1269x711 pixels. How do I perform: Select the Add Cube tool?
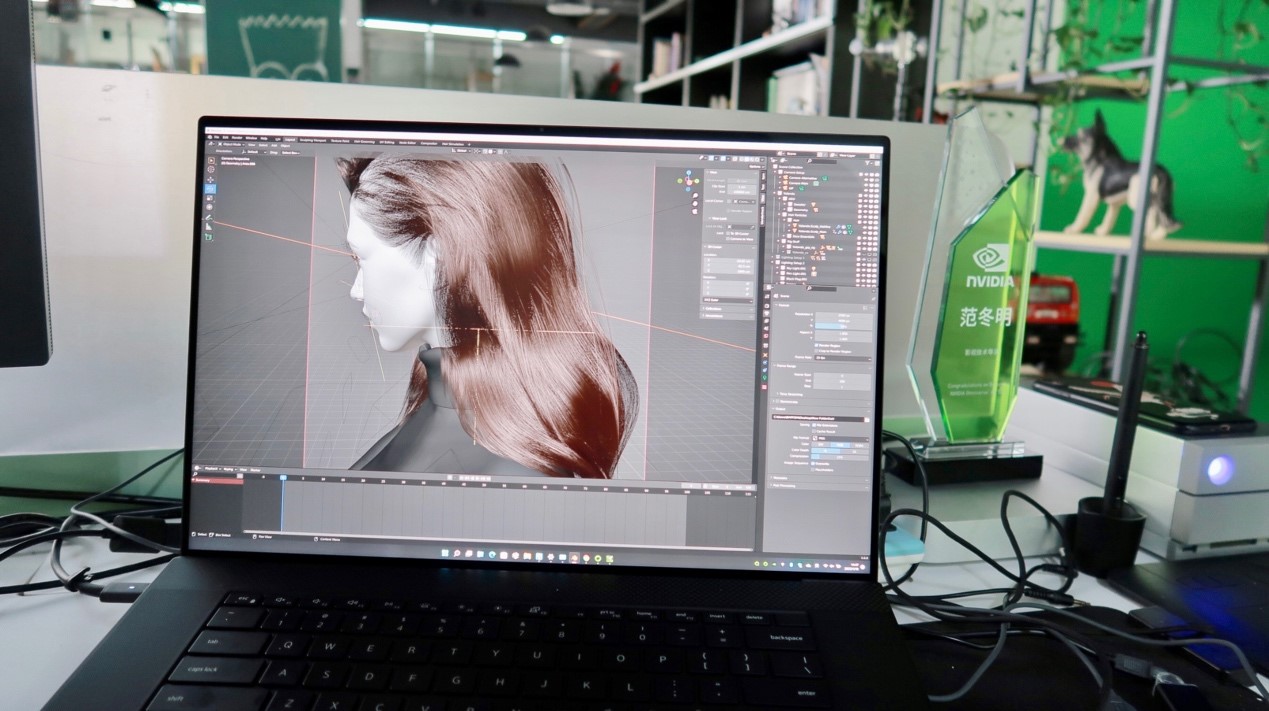210,237
